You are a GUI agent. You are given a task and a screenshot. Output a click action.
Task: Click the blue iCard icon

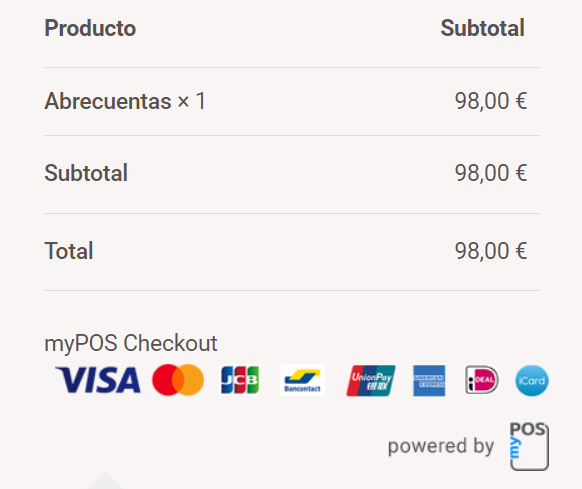pyautogui.click(x=532, y=380)
